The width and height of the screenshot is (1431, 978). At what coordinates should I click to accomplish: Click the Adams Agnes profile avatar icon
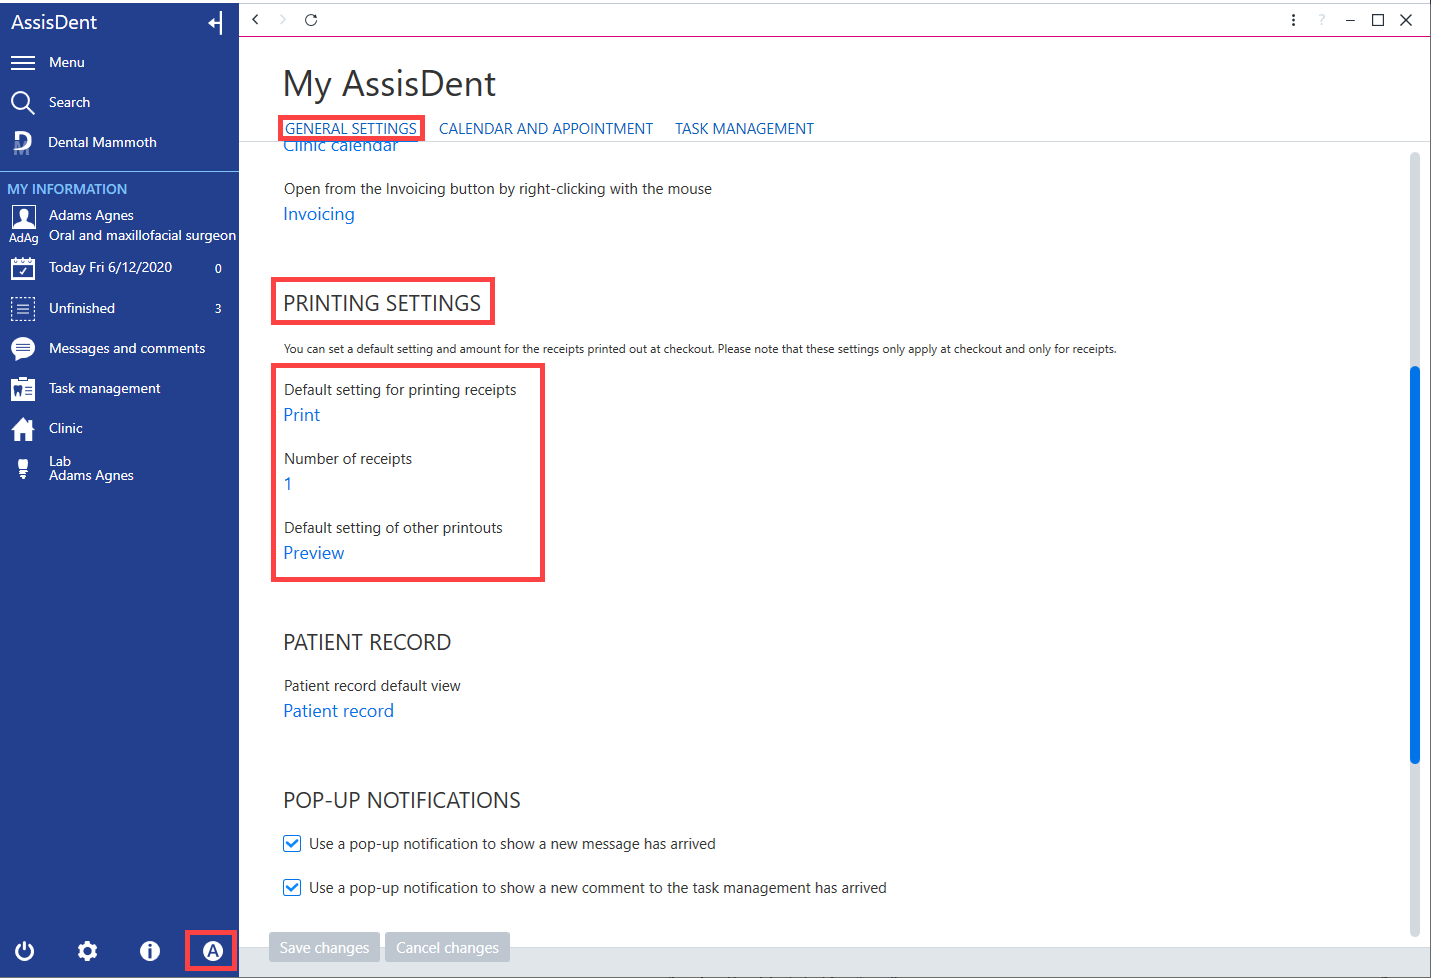tap(23, 217)
